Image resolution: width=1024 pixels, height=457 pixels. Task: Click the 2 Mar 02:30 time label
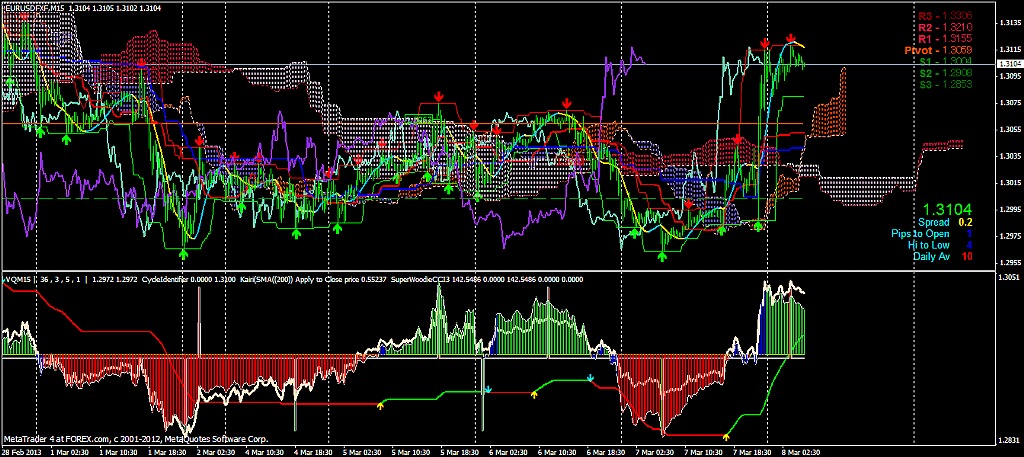point(214,451)
